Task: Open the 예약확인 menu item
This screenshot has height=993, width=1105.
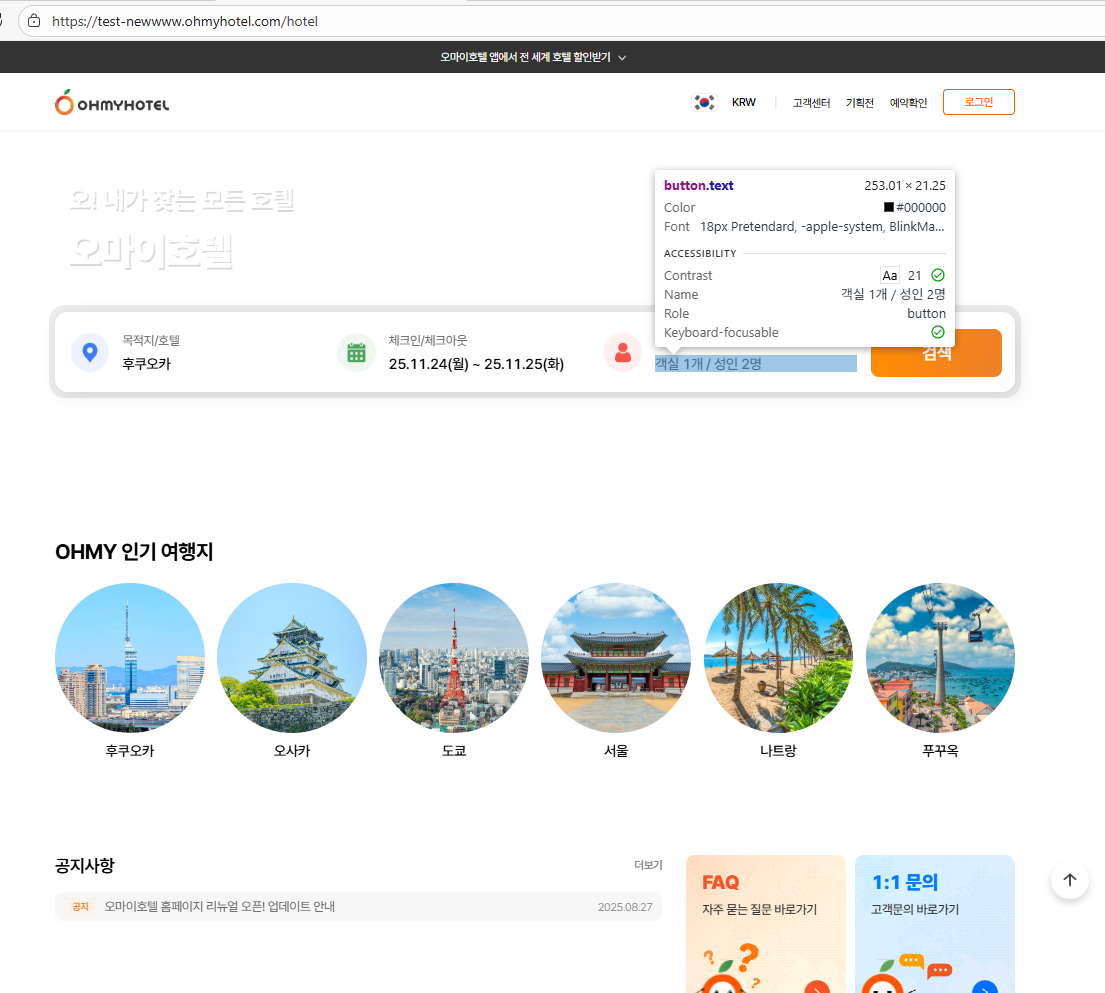Action: coord(908,103)
